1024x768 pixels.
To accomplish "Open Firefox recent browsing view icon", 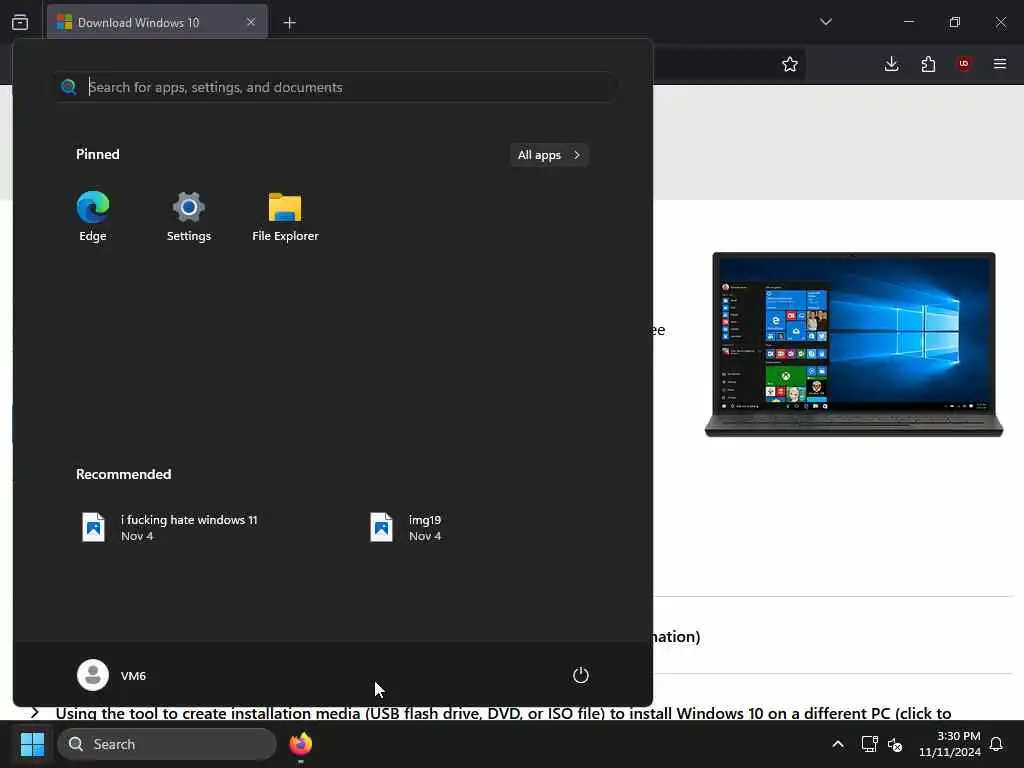I will (20, 22).
